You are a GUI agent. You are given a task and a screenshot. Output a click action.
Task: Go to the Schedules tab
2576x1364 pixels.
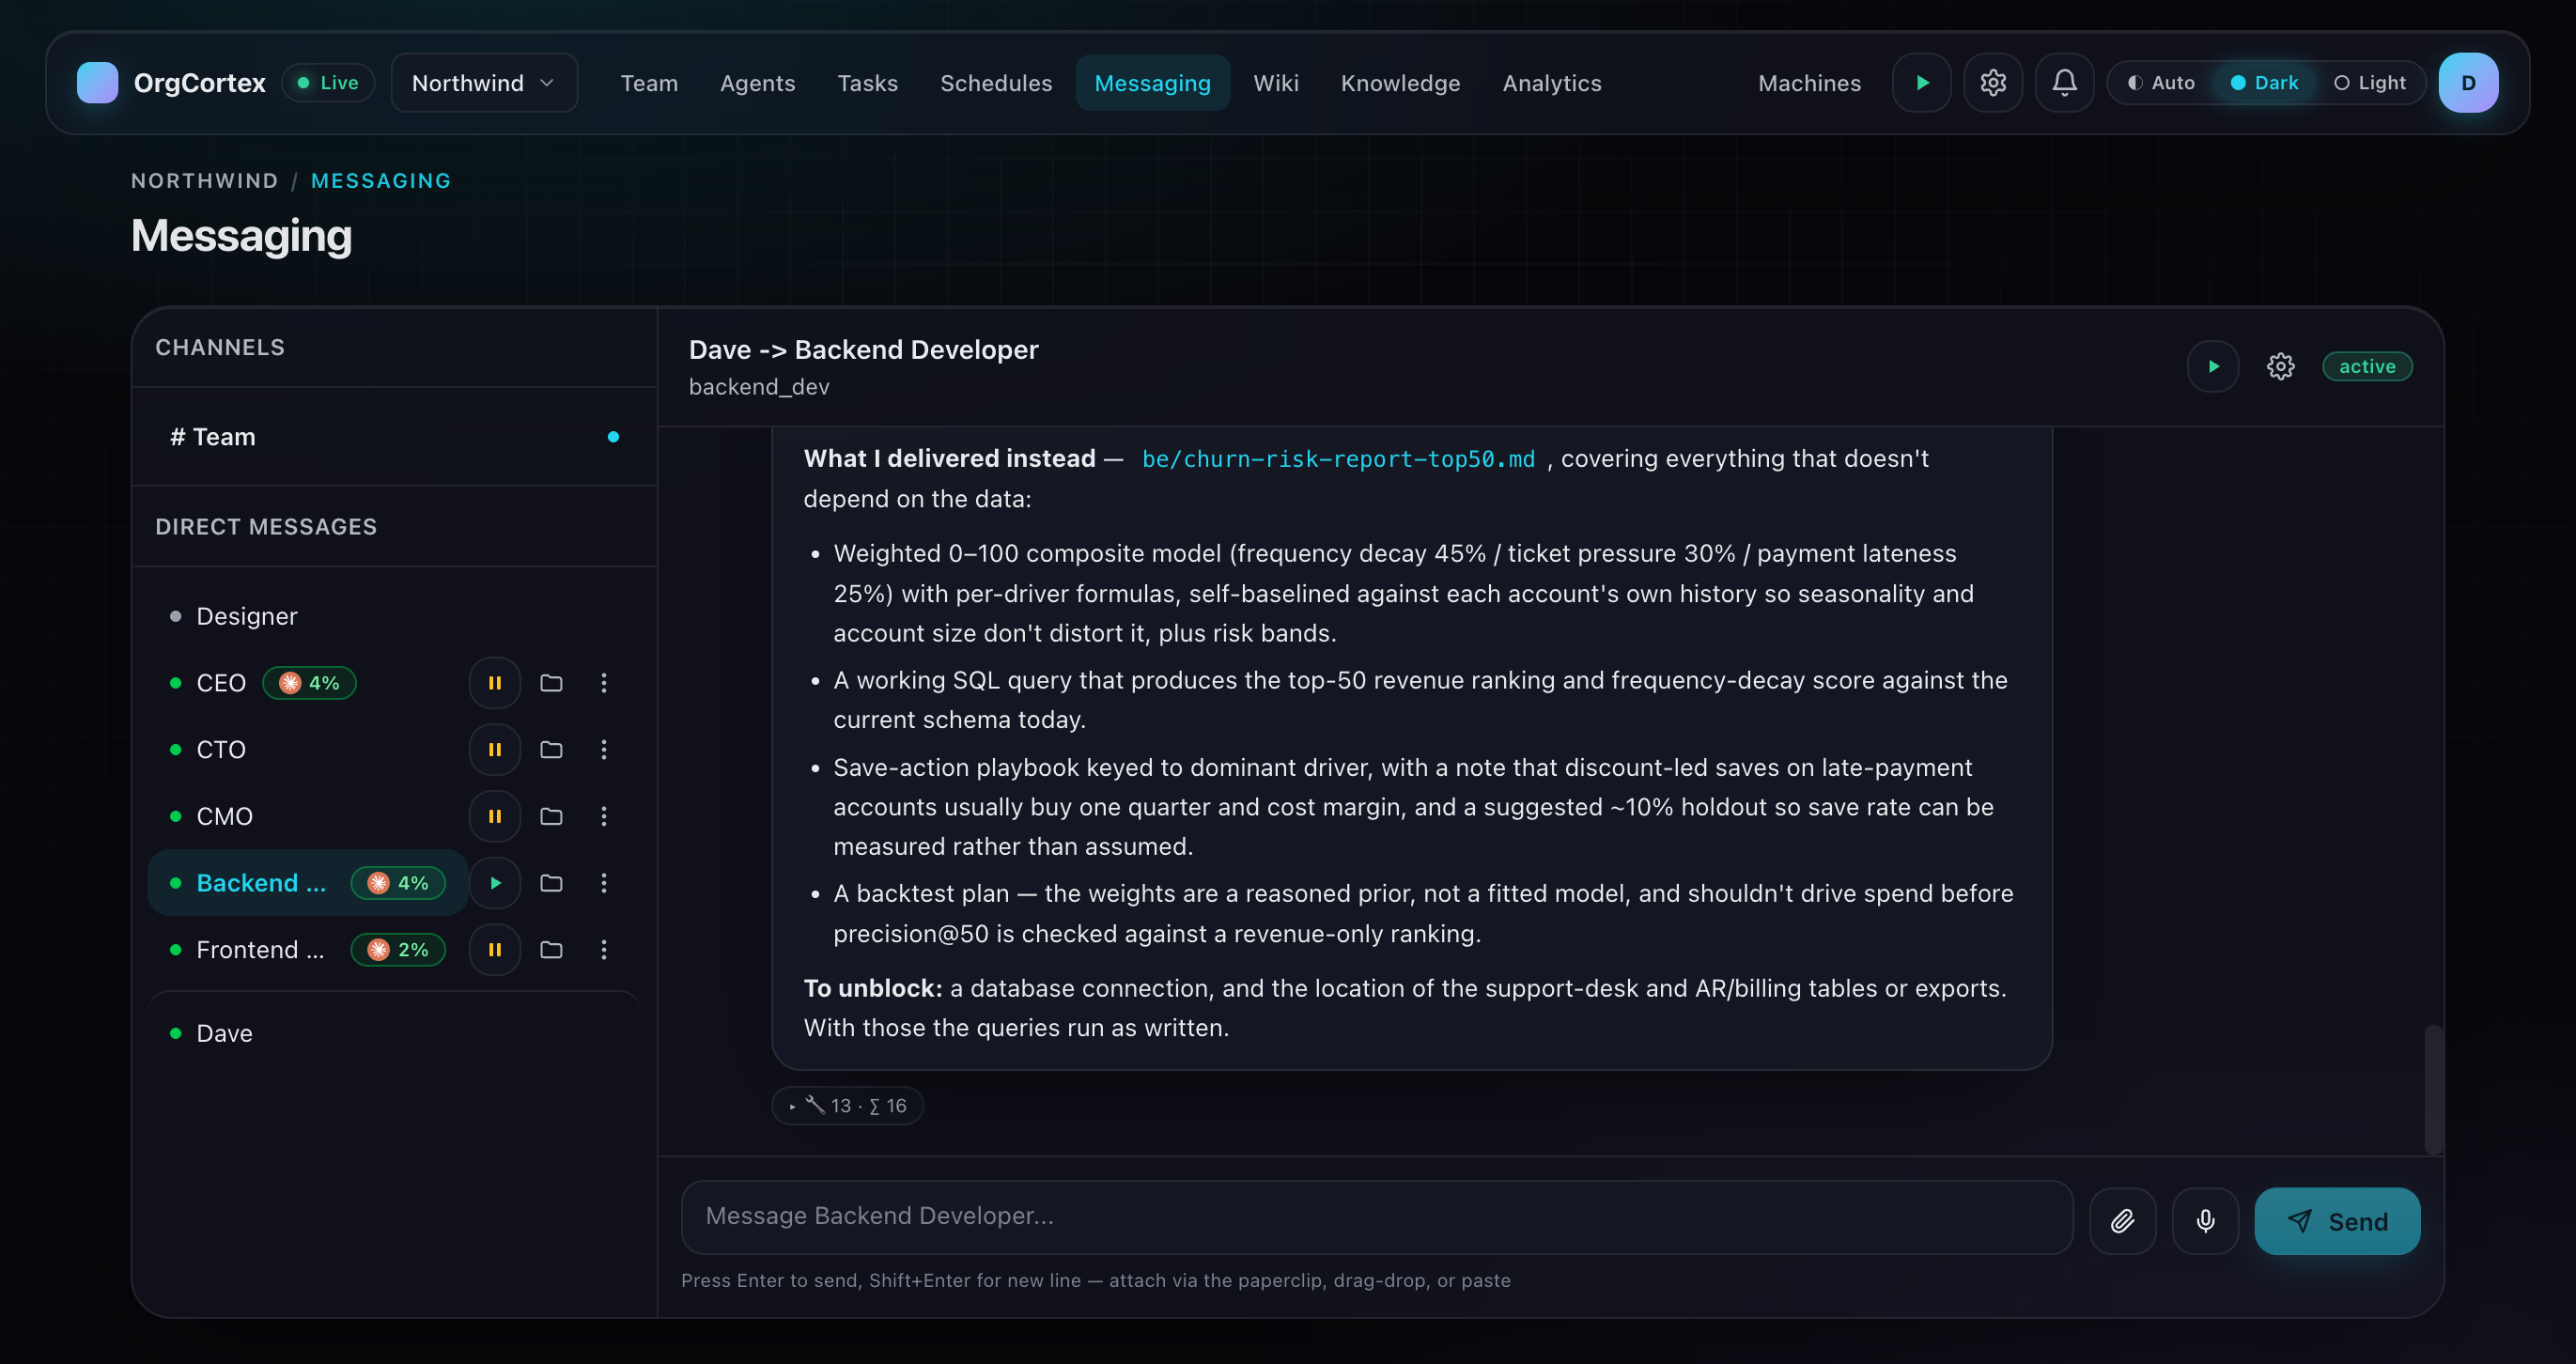[996, 83]
